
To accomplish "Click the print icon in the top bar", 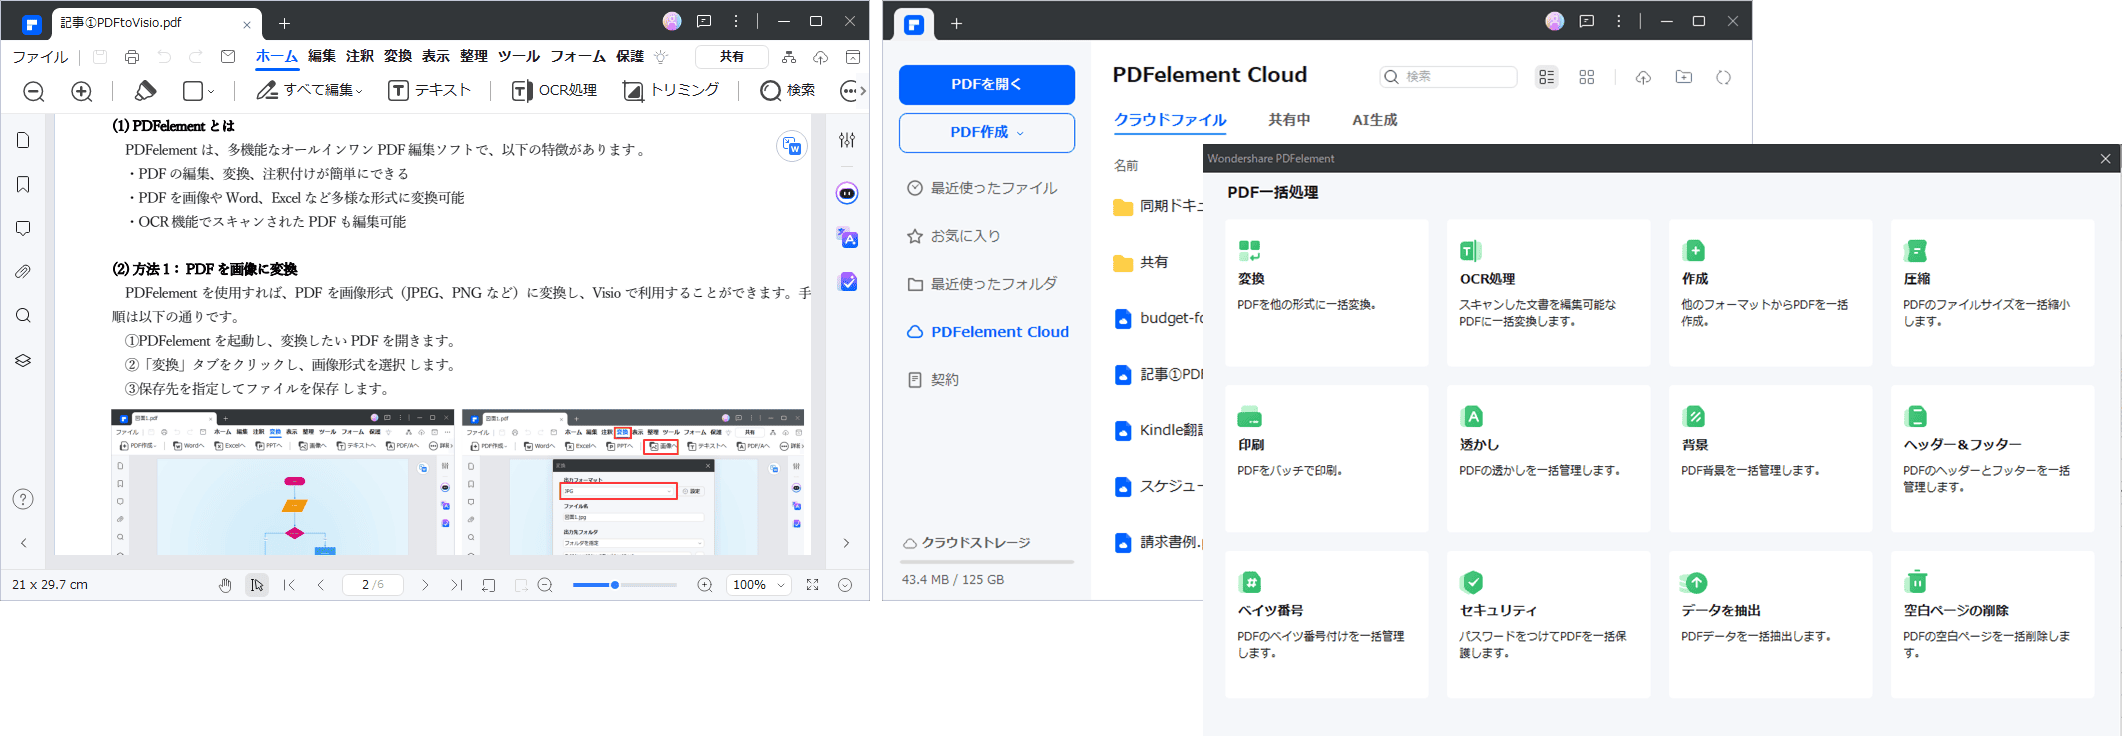I will pyautogui.click(x=132, y=57).
